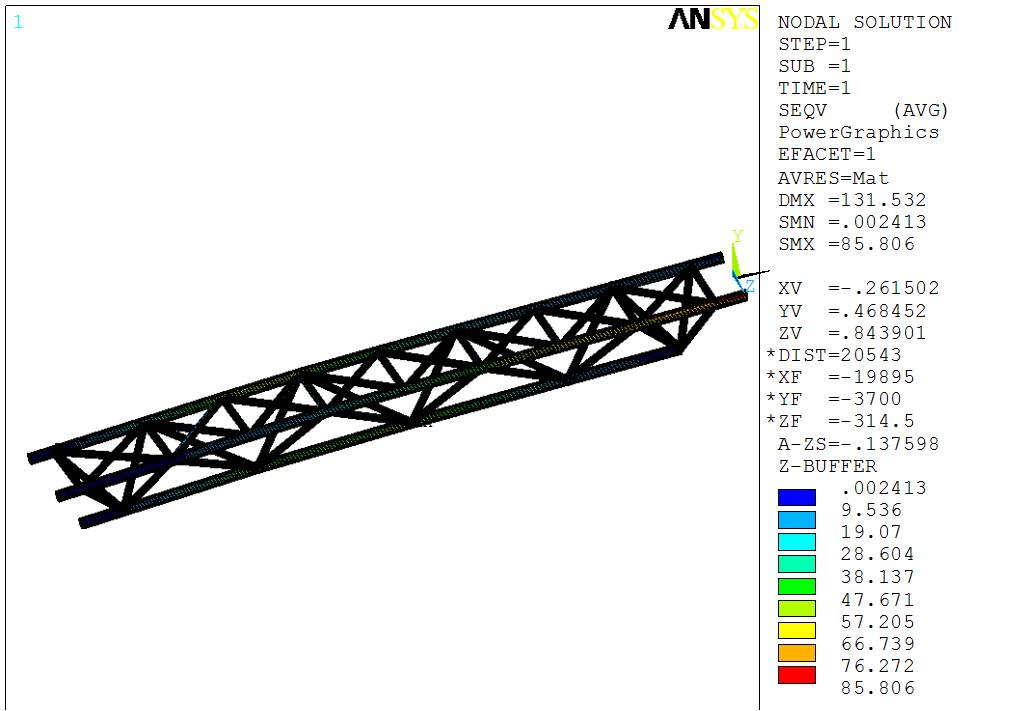
Task: Click the DMX =131.532 displacement text
Action: click(x=852, y=200)
